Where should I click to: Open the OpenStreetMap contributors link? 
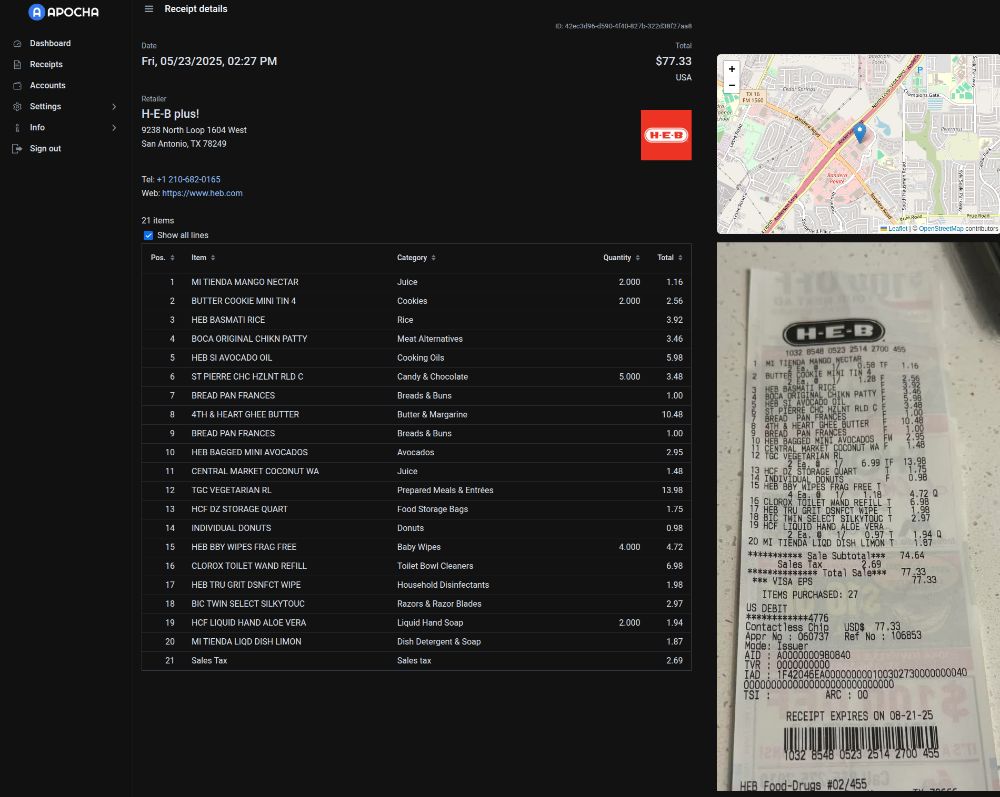click(940, 228)
